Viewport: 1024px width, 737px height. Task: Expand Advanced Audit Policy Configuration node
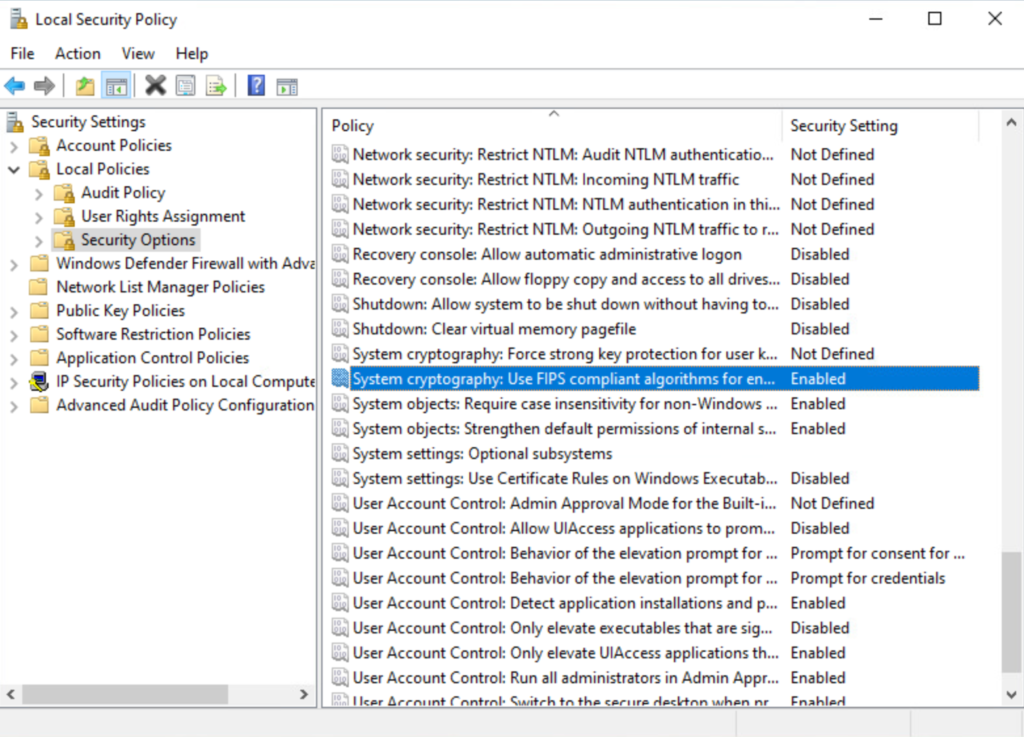pos(14,406)
